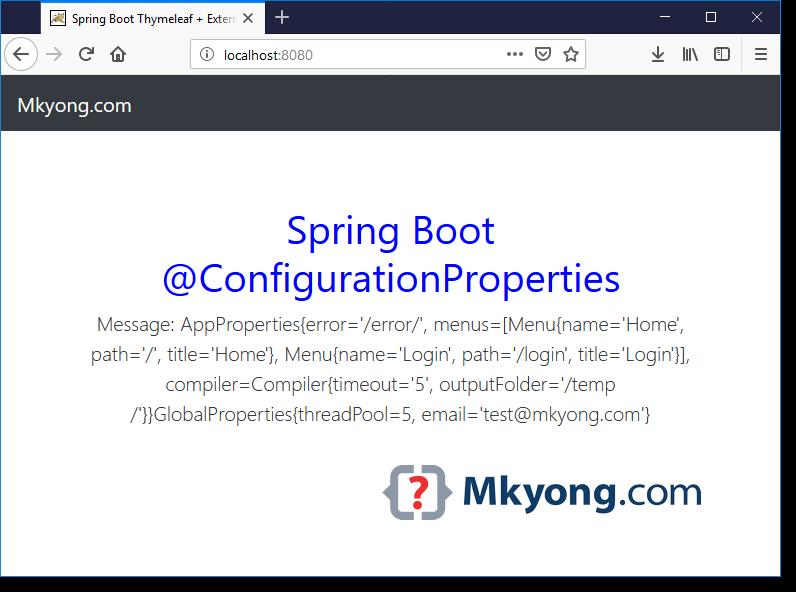The image size is (796, 592).
Task: Reload the current localhost page
Action: coord(86,55)
